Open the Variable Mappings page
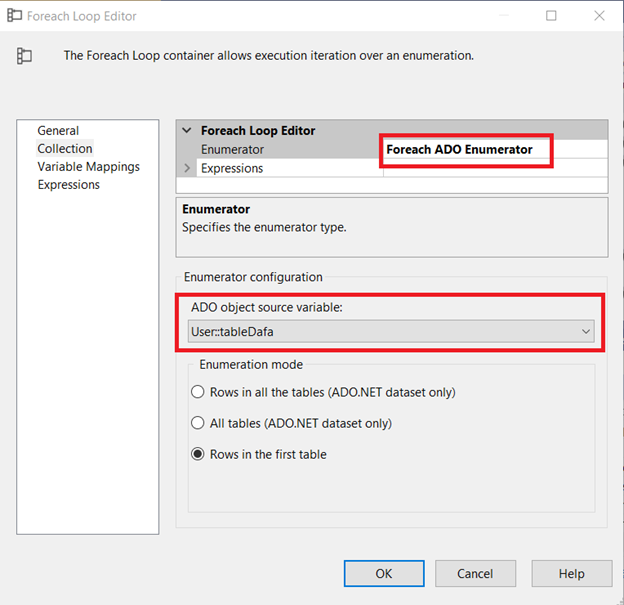624x605 pixels. pyautogui.click(x=88, y=166)
